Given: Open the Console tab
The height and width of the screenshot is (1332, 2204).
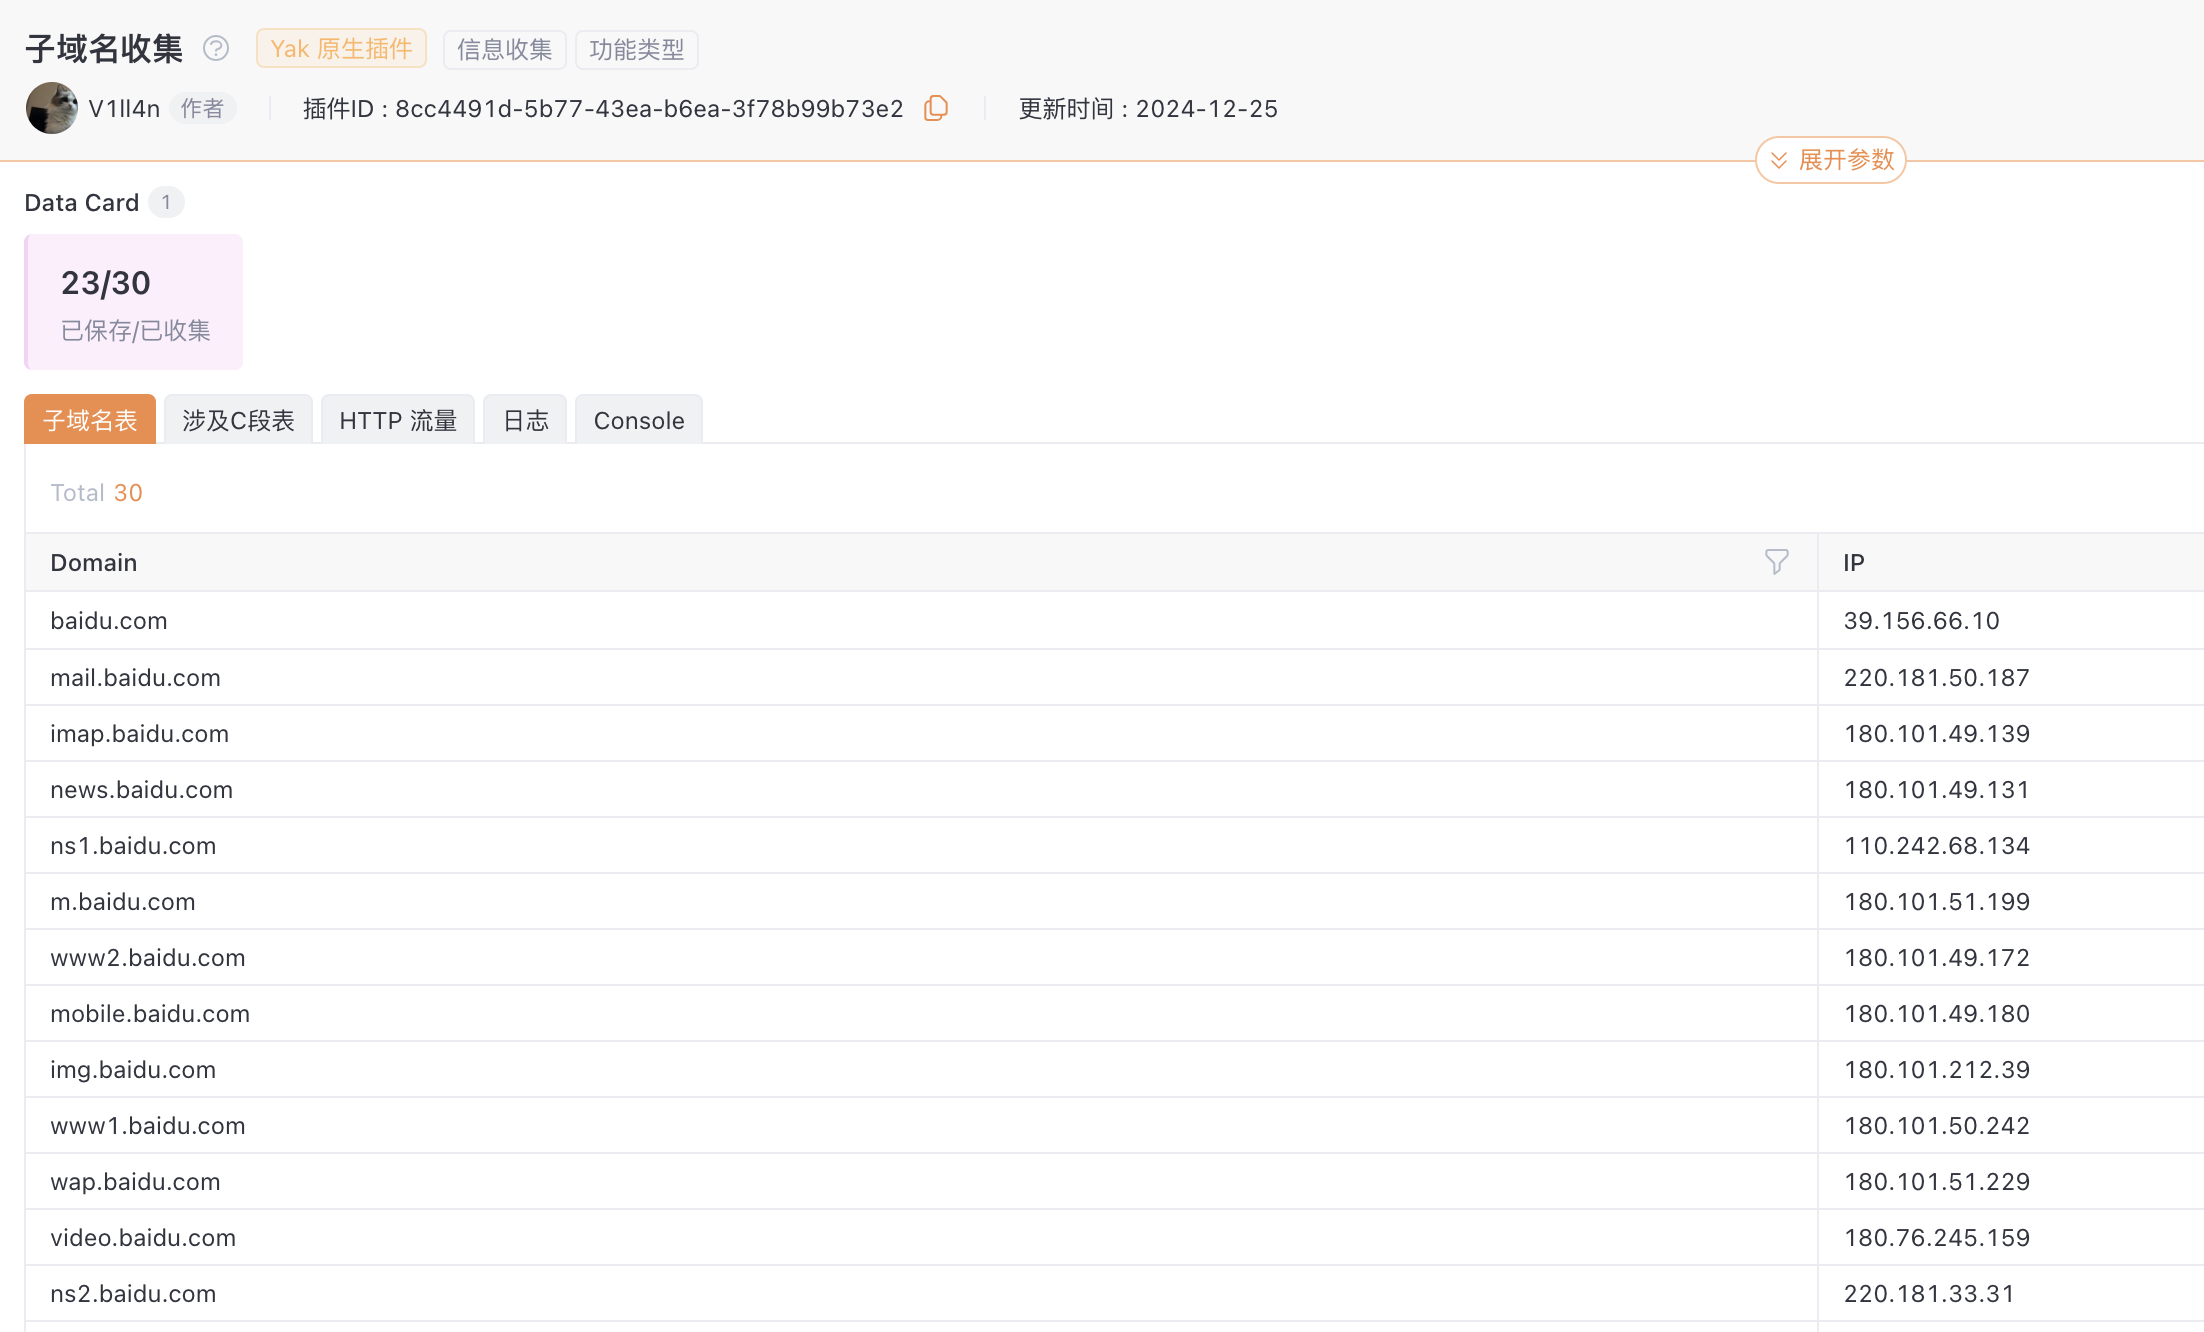Looking at the screenshot, I should (639, 420).
